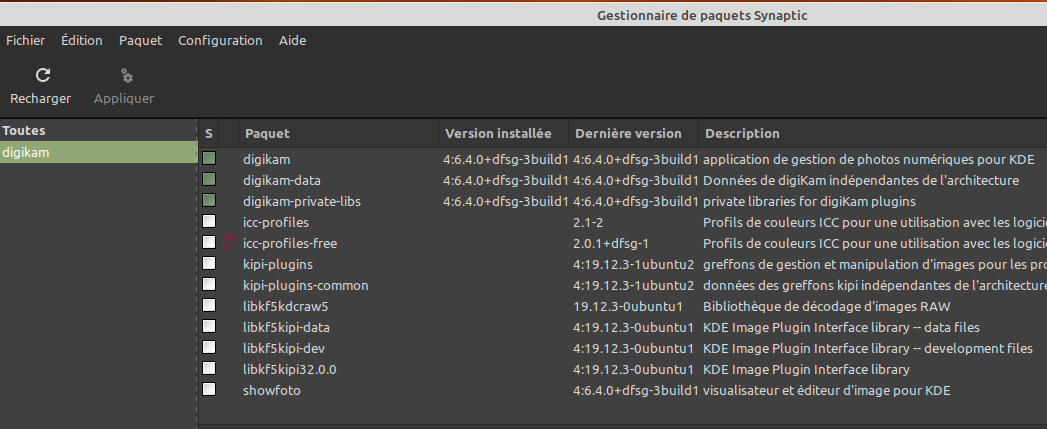Click latest version of kipi-plugins-common row

[634, 285]
